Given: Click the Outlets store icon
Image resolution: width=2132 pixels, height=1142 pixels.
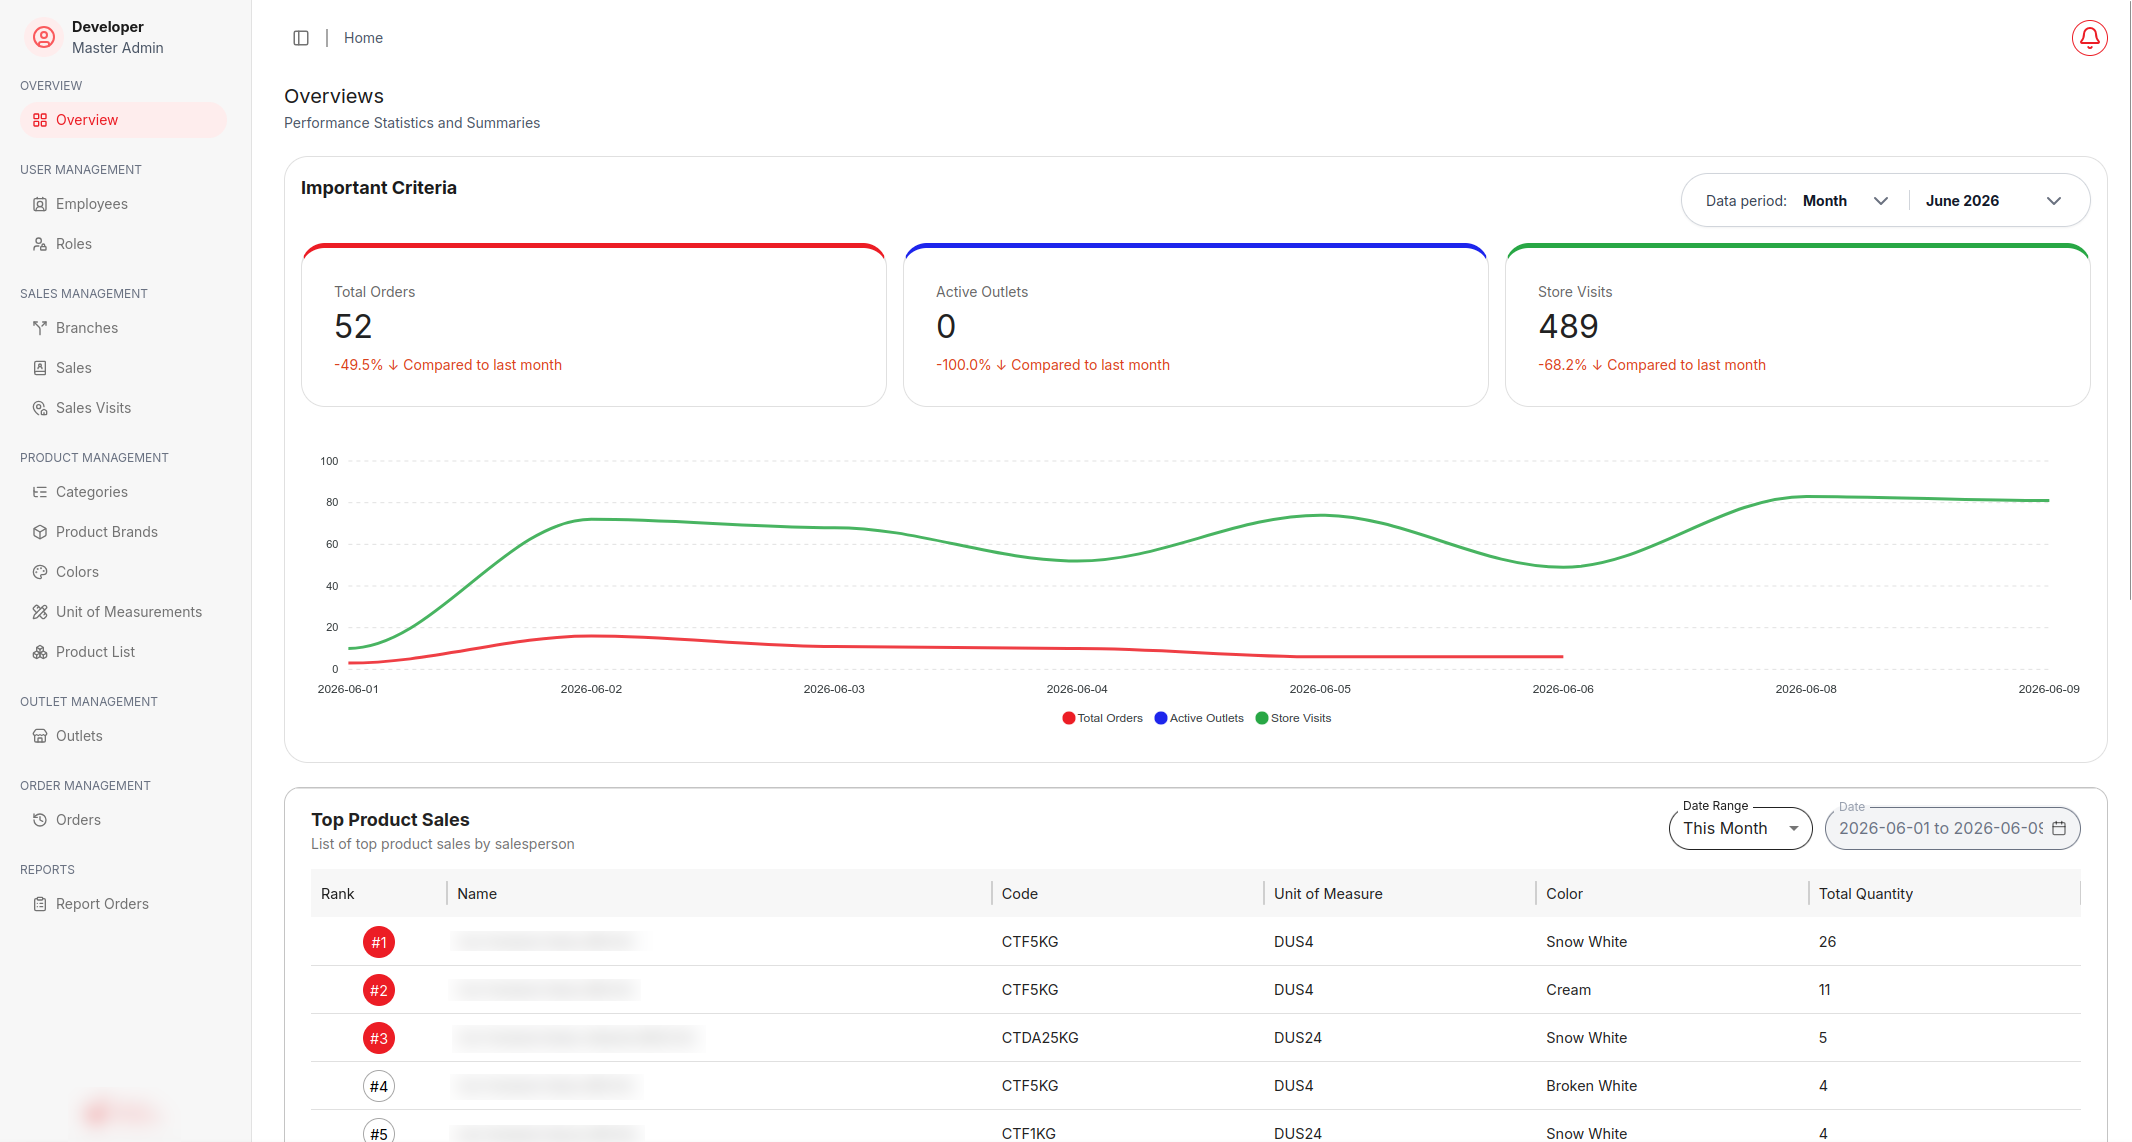Looking at the screenshot, I should 40,736.
